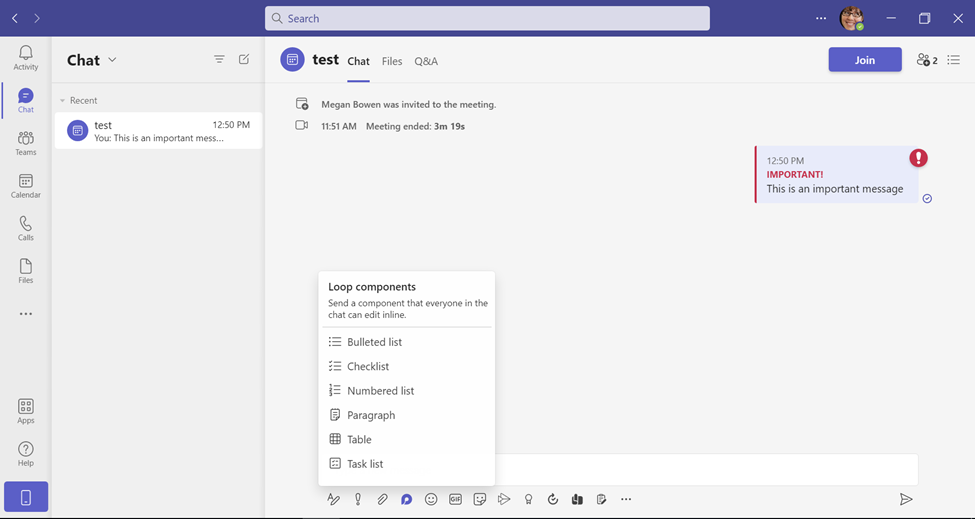Click the Stream paper-plane icon in the compose toolbar
975x519 pixels.
click(x=504, y=499)
